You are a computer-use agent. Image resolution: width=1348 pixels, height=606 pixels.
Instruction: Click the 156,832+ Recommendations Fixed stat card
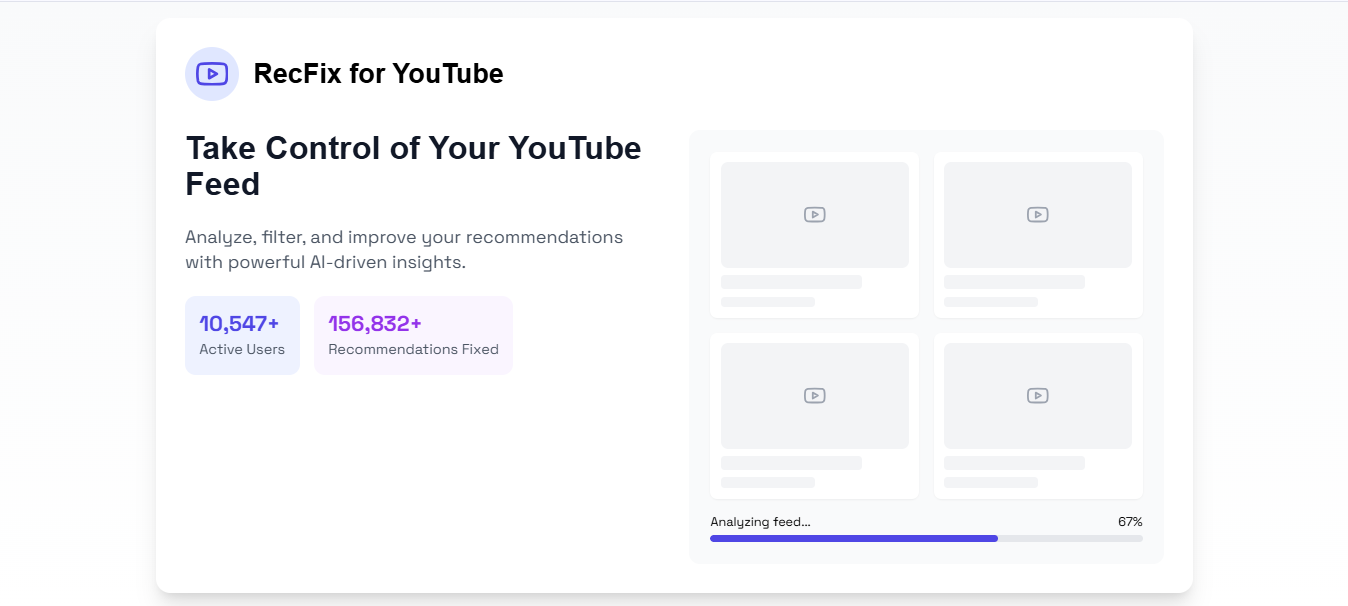coord(413,335)
